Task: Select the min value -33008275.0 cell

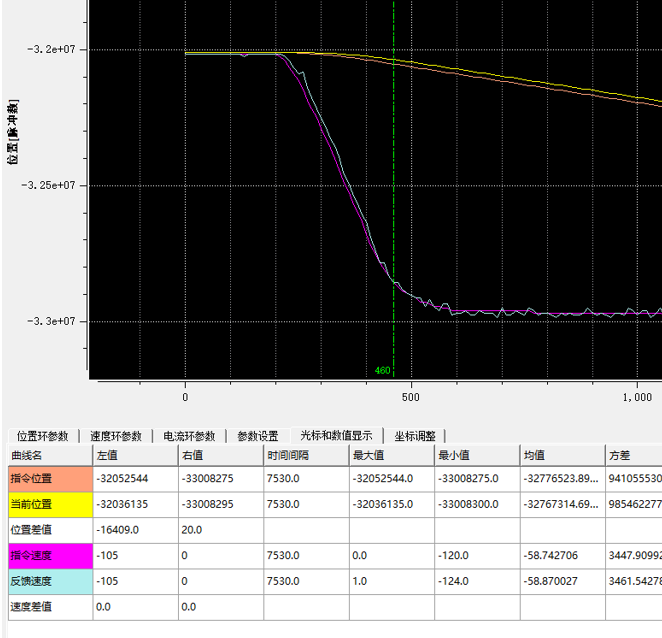Action: (x=477, y=479)
